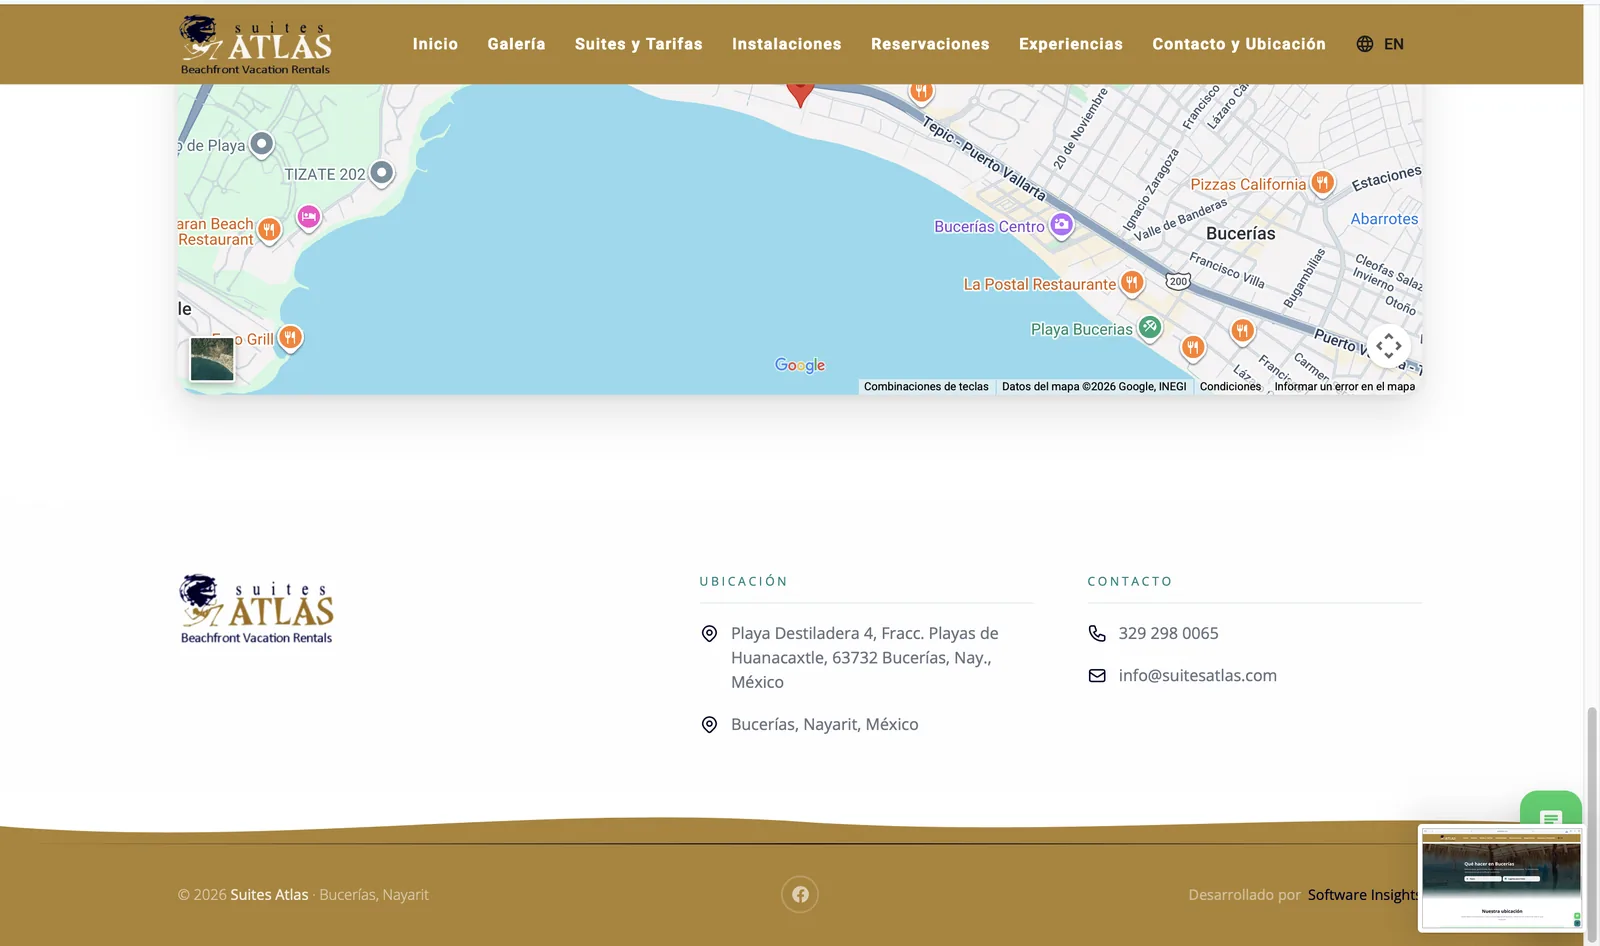Open the map Condiciones link

[1230, 386]
